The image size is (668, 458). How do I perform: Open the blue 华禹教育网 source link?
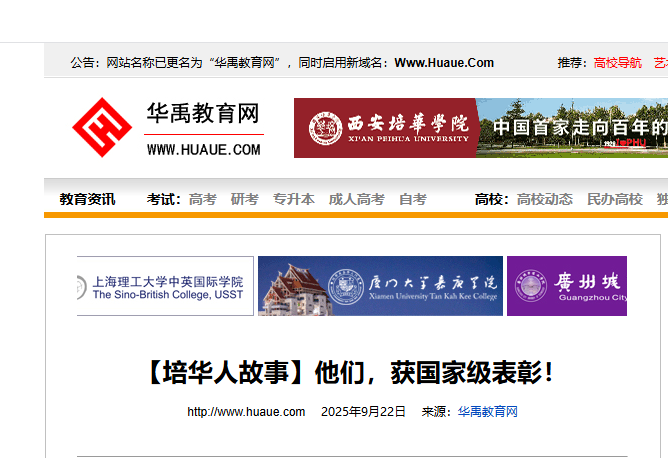click(x=488, y=412)
